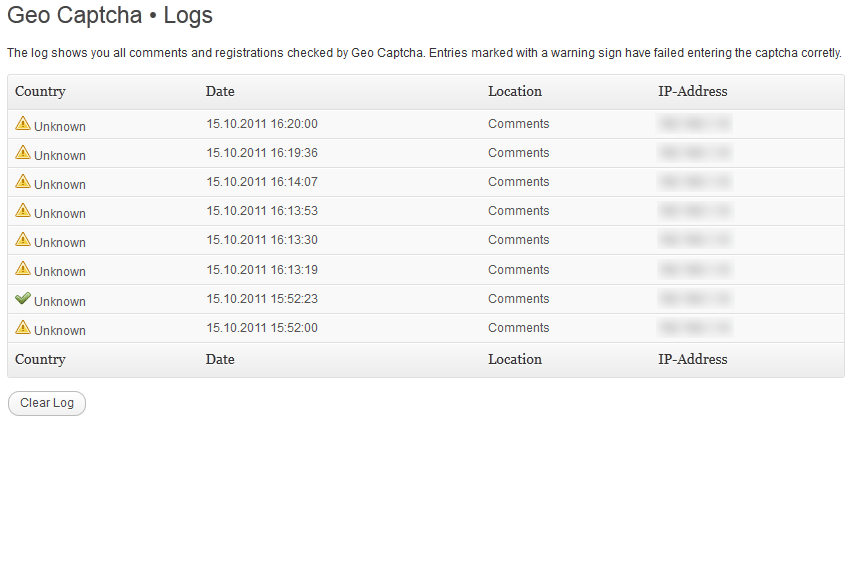Click the bottom IP-Address footer header
The height and width of the screenshot is (583, 854).
click(692, 360)
